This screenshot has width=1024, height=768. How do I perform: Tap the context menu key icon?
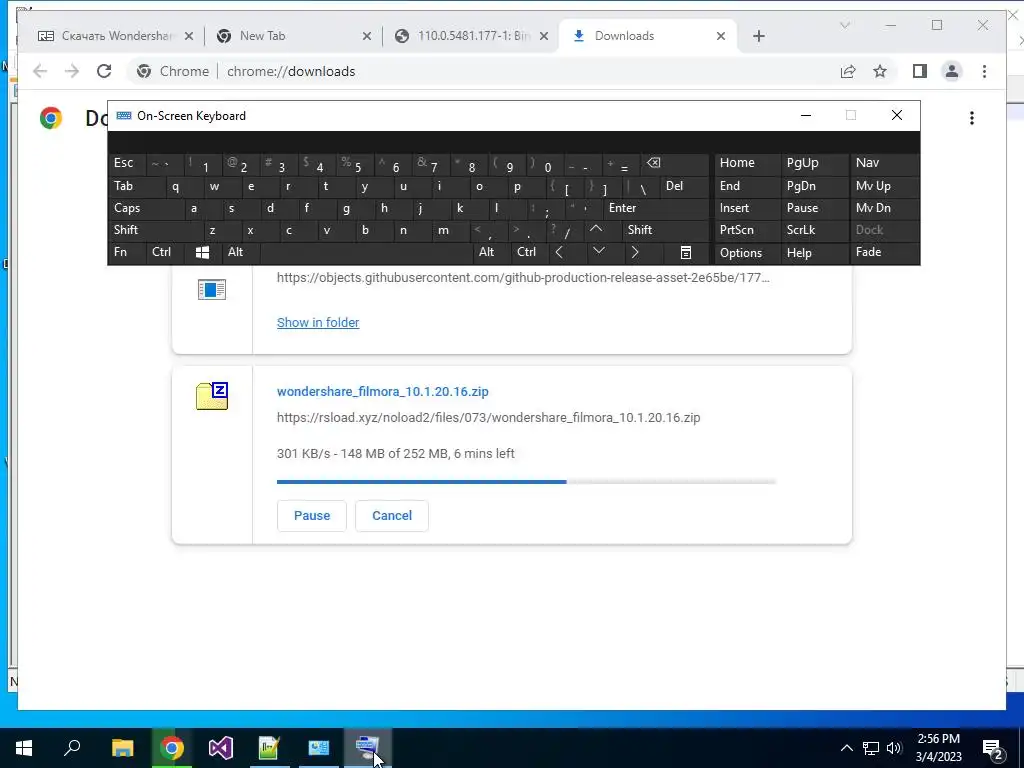click(x=685, y=252)
